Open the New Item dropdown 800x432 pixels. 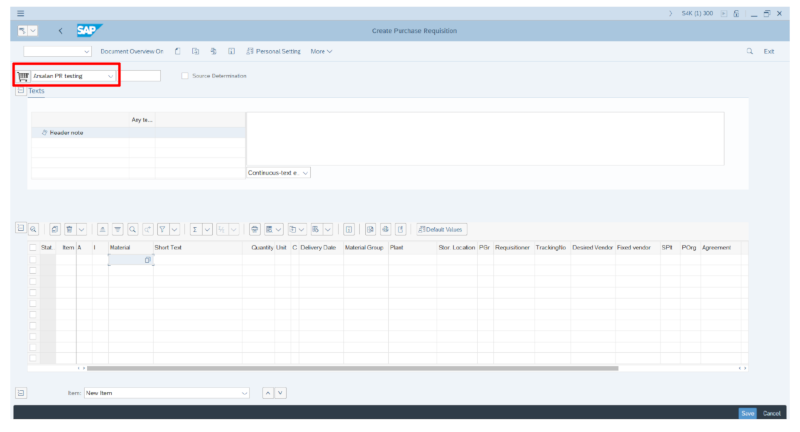tap(245, 393)
